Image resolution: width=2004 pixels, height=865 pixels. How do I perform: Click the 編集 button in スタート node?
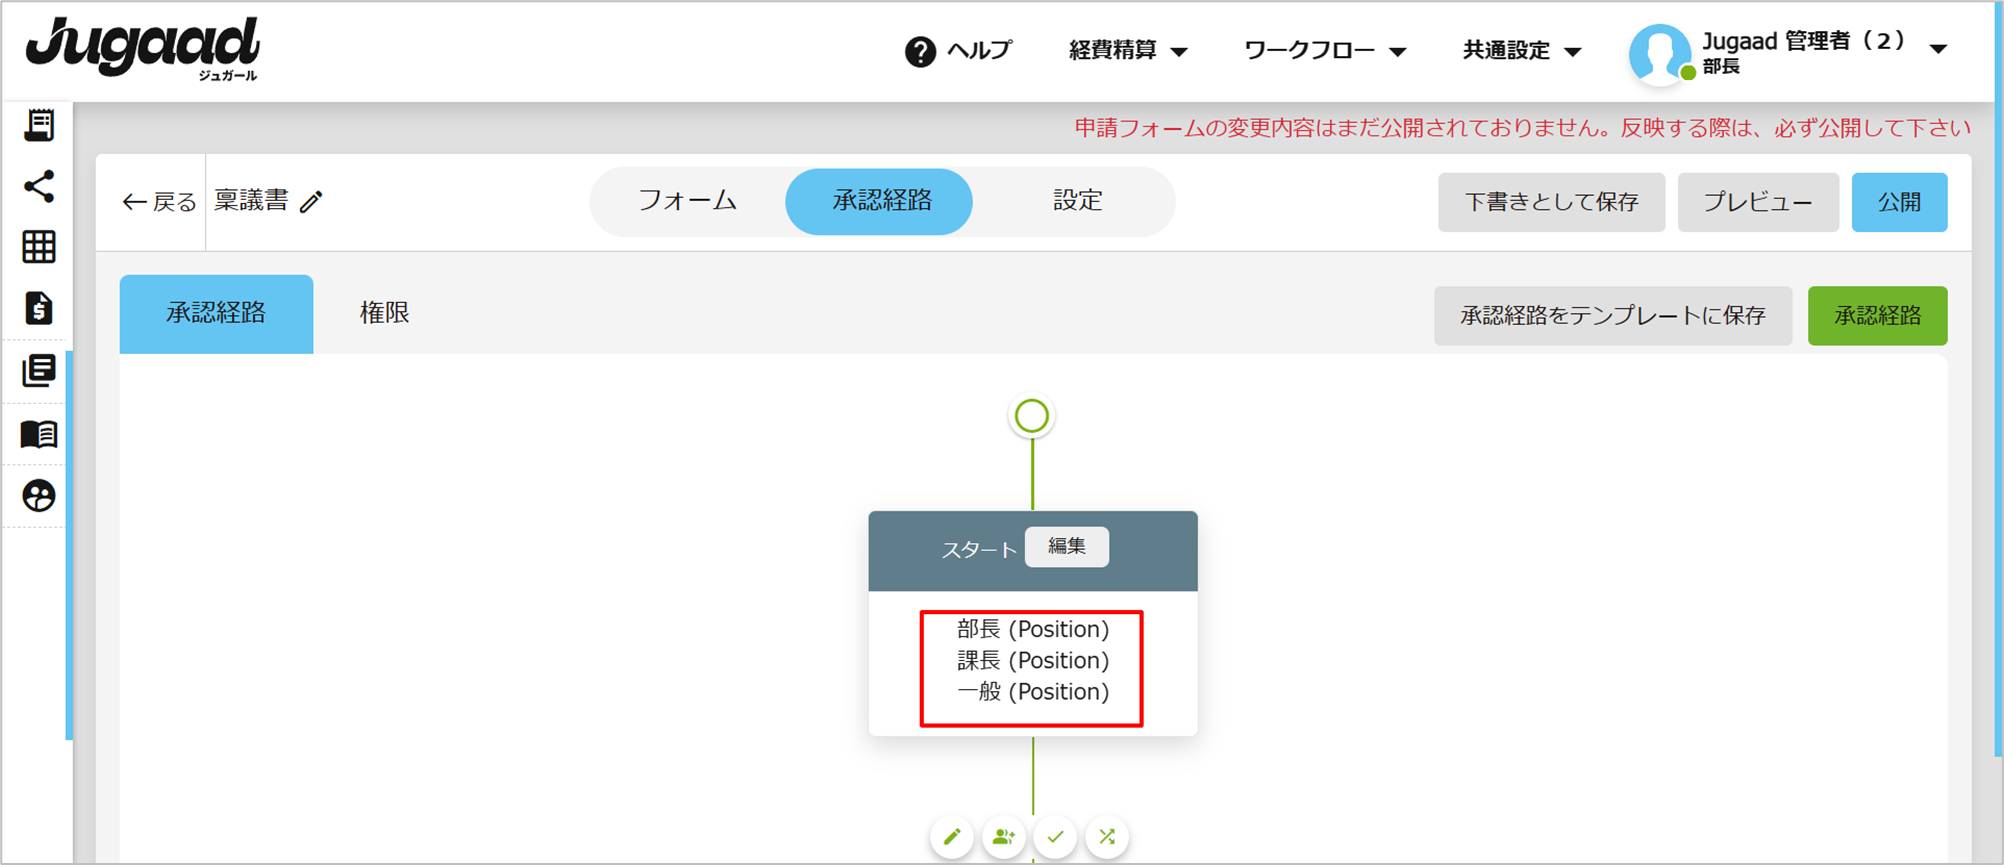point(1066,547)
